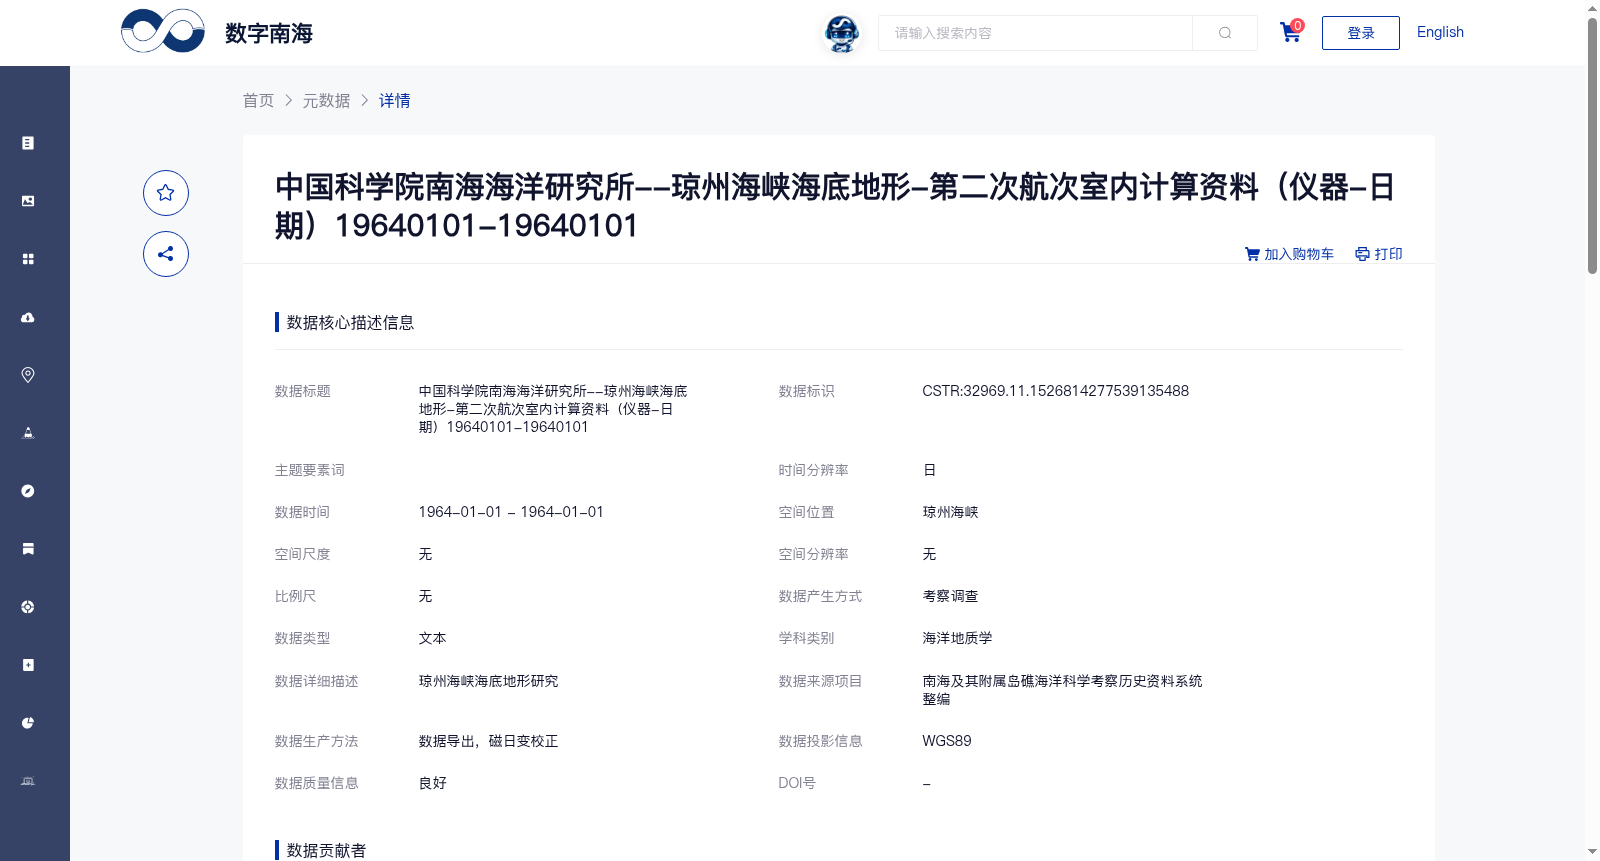Viewport: 1600px width, 861px height.
Task: Click the 时间分辨率 label
Action: (x=813, y=470)
